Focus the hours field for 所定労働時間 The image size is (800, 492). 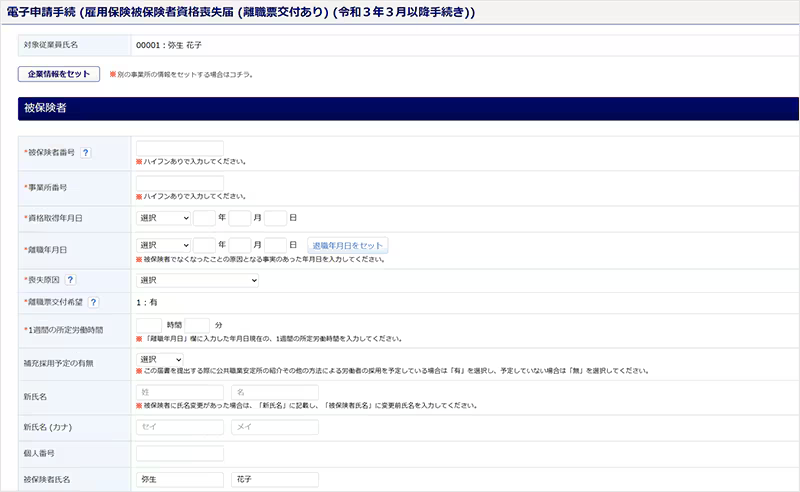point(148,325)
